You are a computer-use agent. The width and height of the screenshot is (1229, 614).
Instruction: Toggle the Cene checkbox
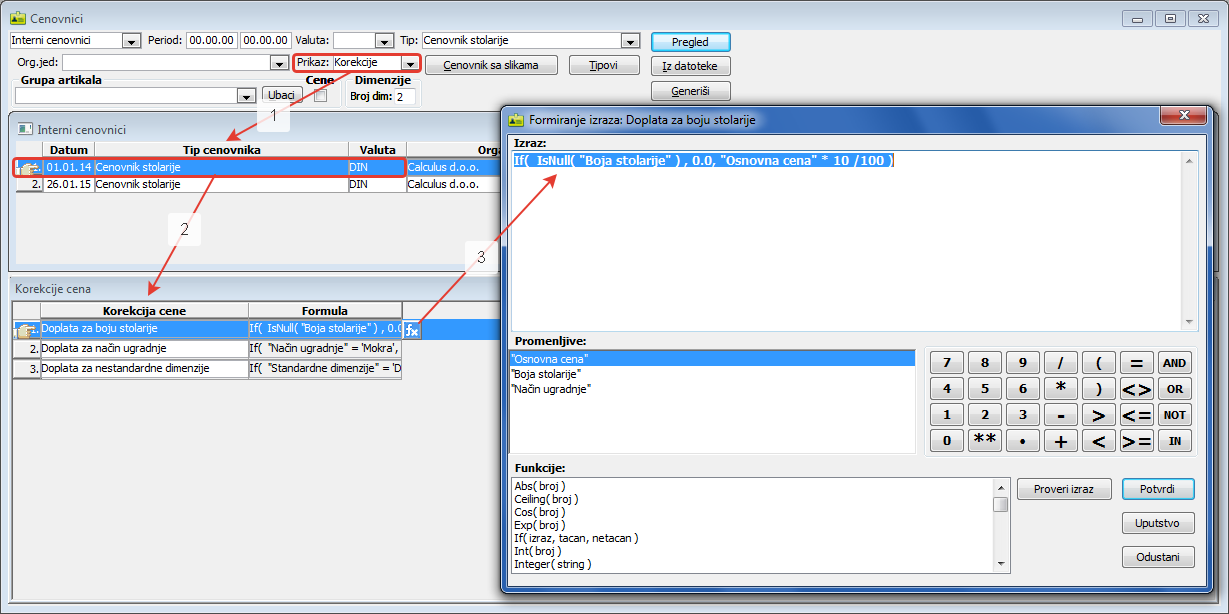pyautogui.click(x=320, y=96)
